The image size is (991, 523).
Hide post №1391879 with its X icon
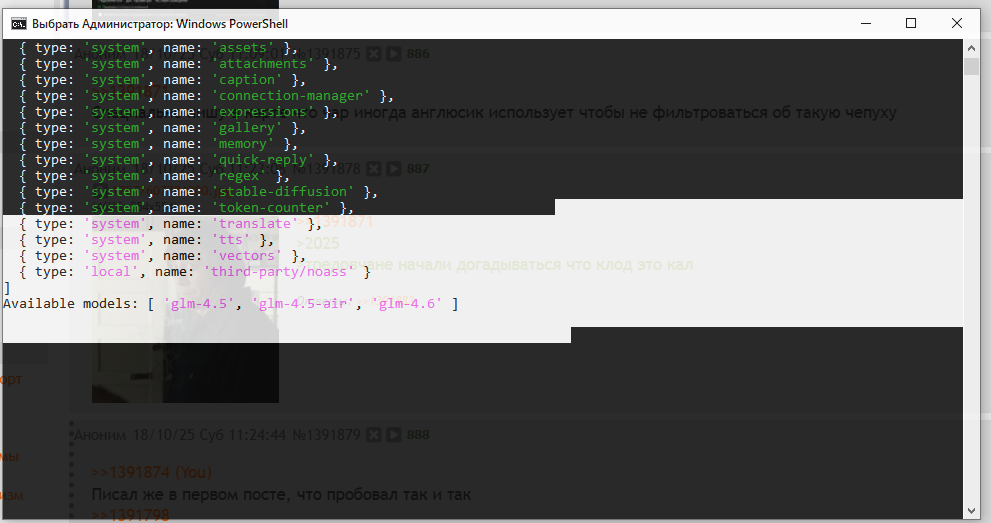pos(374,435)
